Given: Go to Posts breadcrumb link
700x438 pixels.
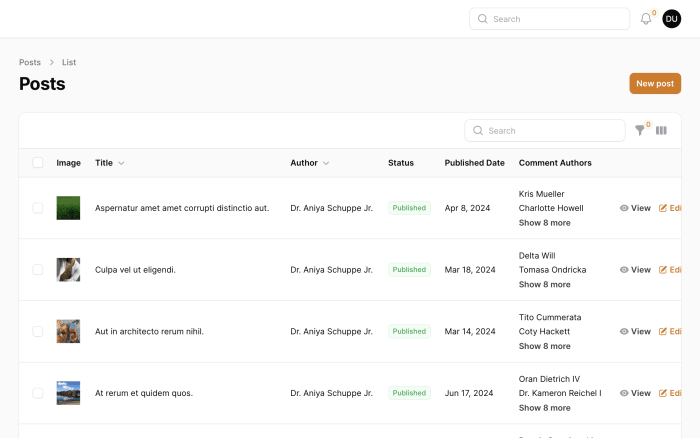Looking at the screenshot, I should pyautogui.click(x=30, y=62).
